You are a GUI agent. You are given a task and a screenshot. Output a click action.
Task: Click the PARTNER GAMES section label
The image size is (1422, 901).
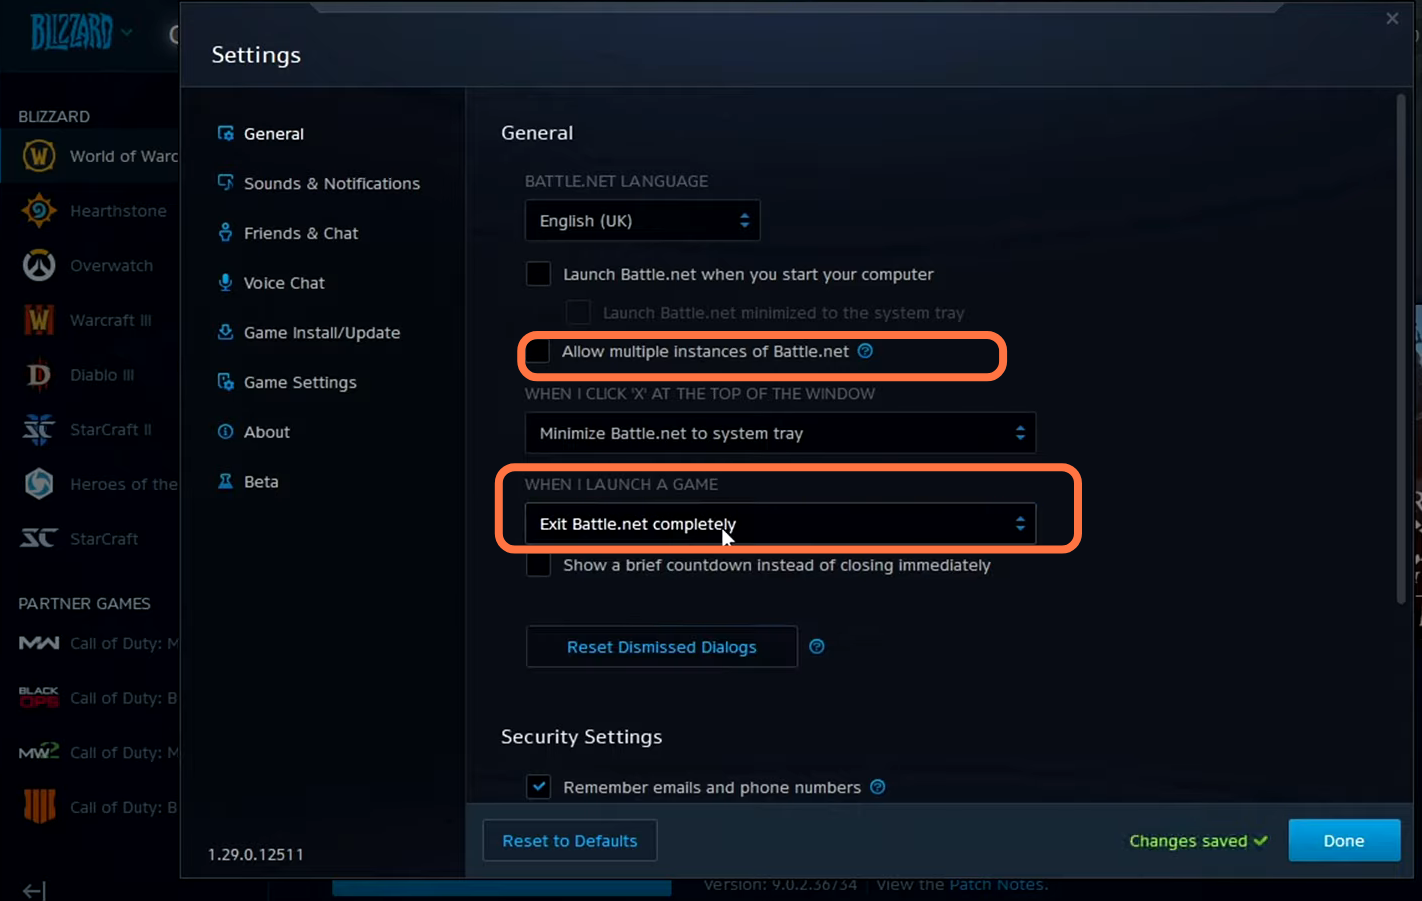point(84,604)
